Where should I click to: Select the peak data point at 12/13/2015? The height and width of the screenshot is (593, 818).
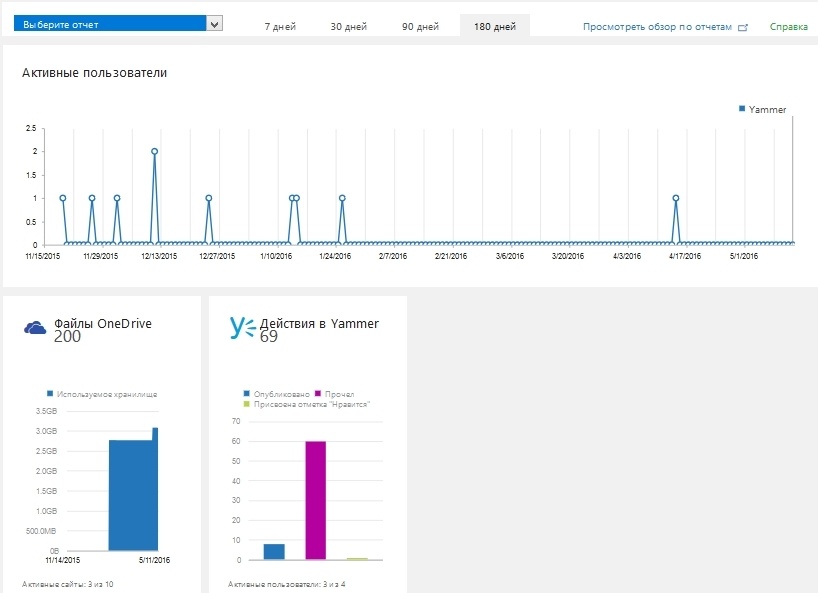click(x=154, y=152)
